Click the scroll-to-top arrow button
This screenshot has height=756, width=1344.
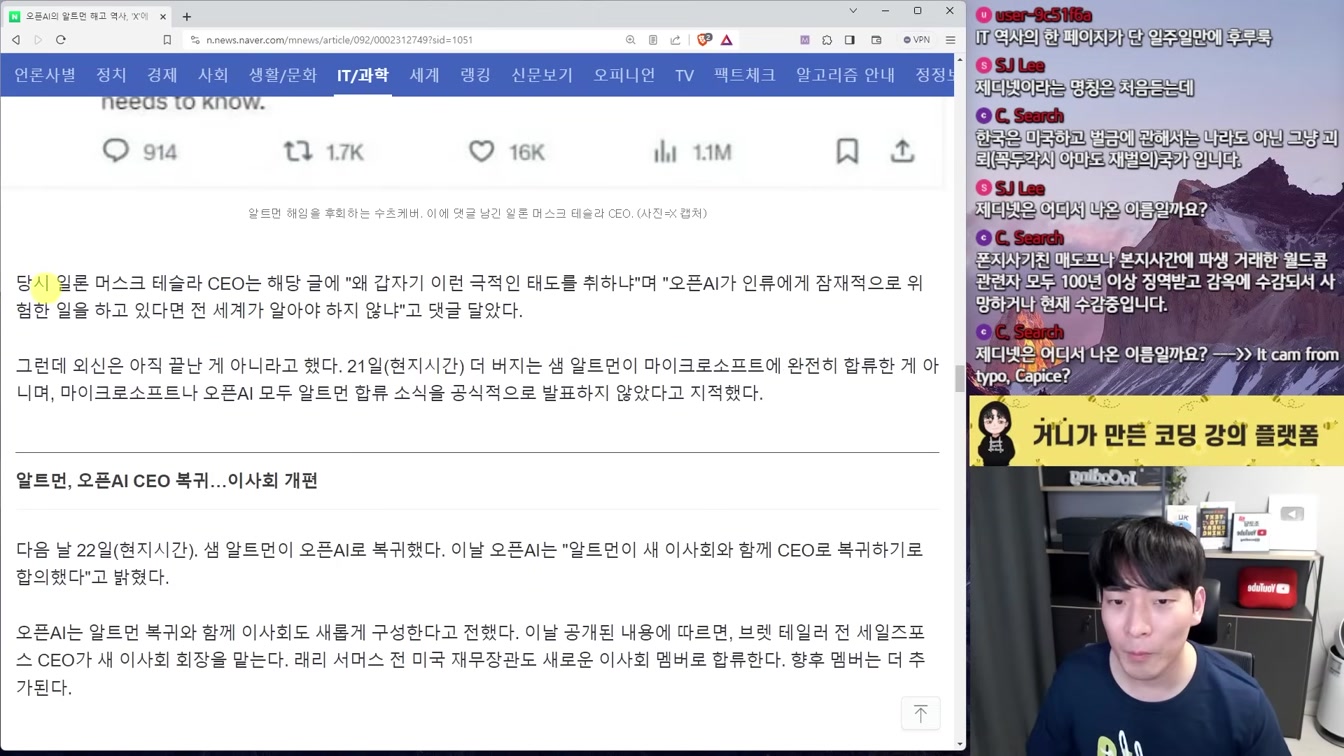click(x=920, y=713)
